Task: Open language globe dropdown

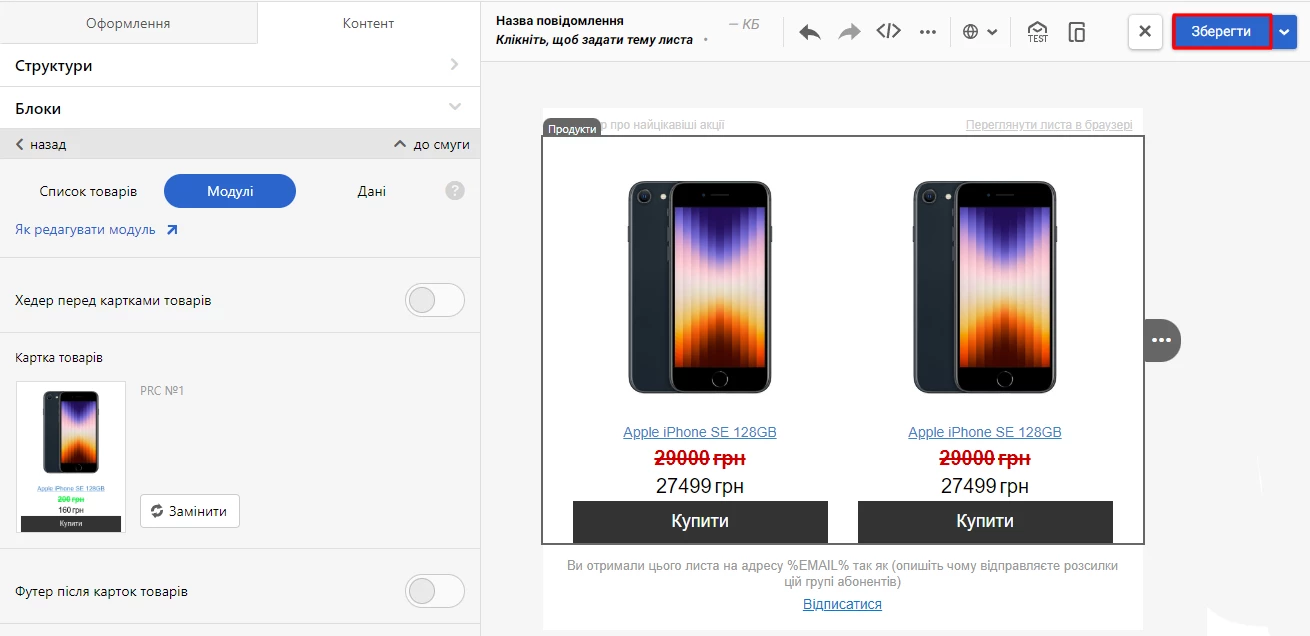Action: click(x=980, y=32)
